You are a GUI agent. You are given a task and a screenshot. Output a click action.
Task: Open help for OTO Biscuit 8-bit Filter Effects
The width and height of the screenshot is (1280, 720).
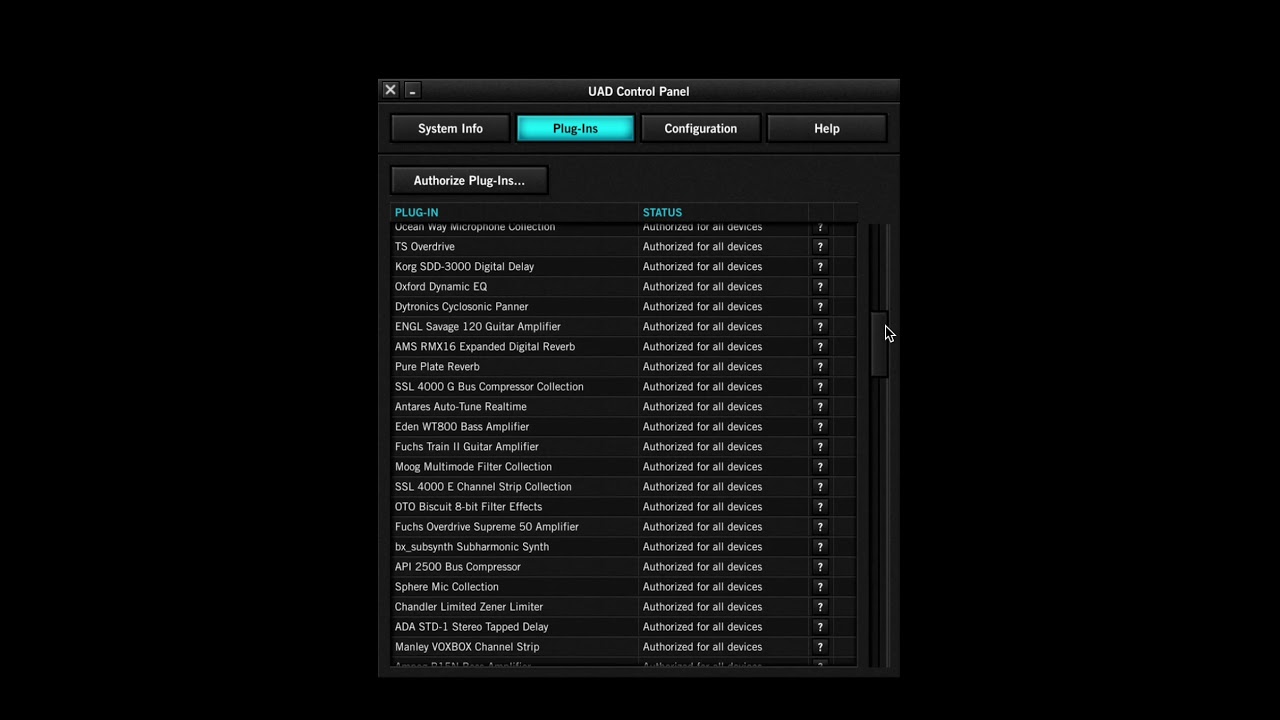pyautogui.click(x=820, y=507)
